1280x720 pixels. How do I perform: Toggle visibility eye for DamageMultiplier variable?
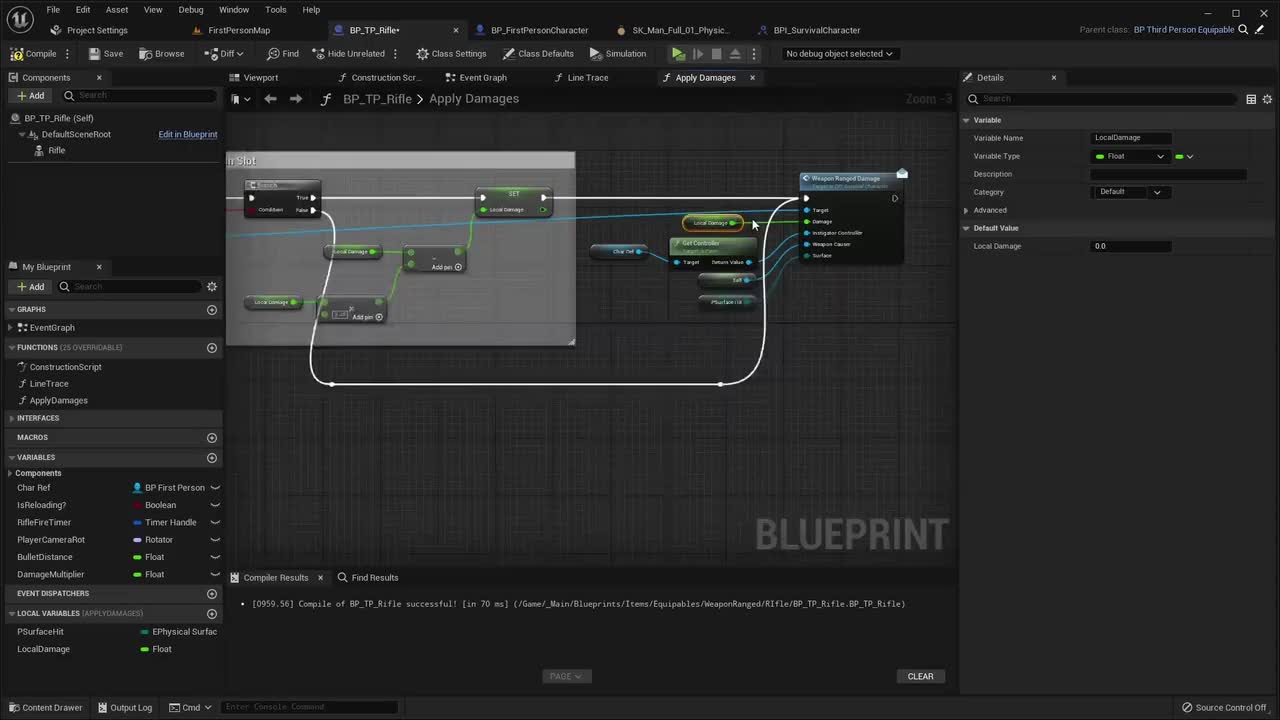pos(215,574)
